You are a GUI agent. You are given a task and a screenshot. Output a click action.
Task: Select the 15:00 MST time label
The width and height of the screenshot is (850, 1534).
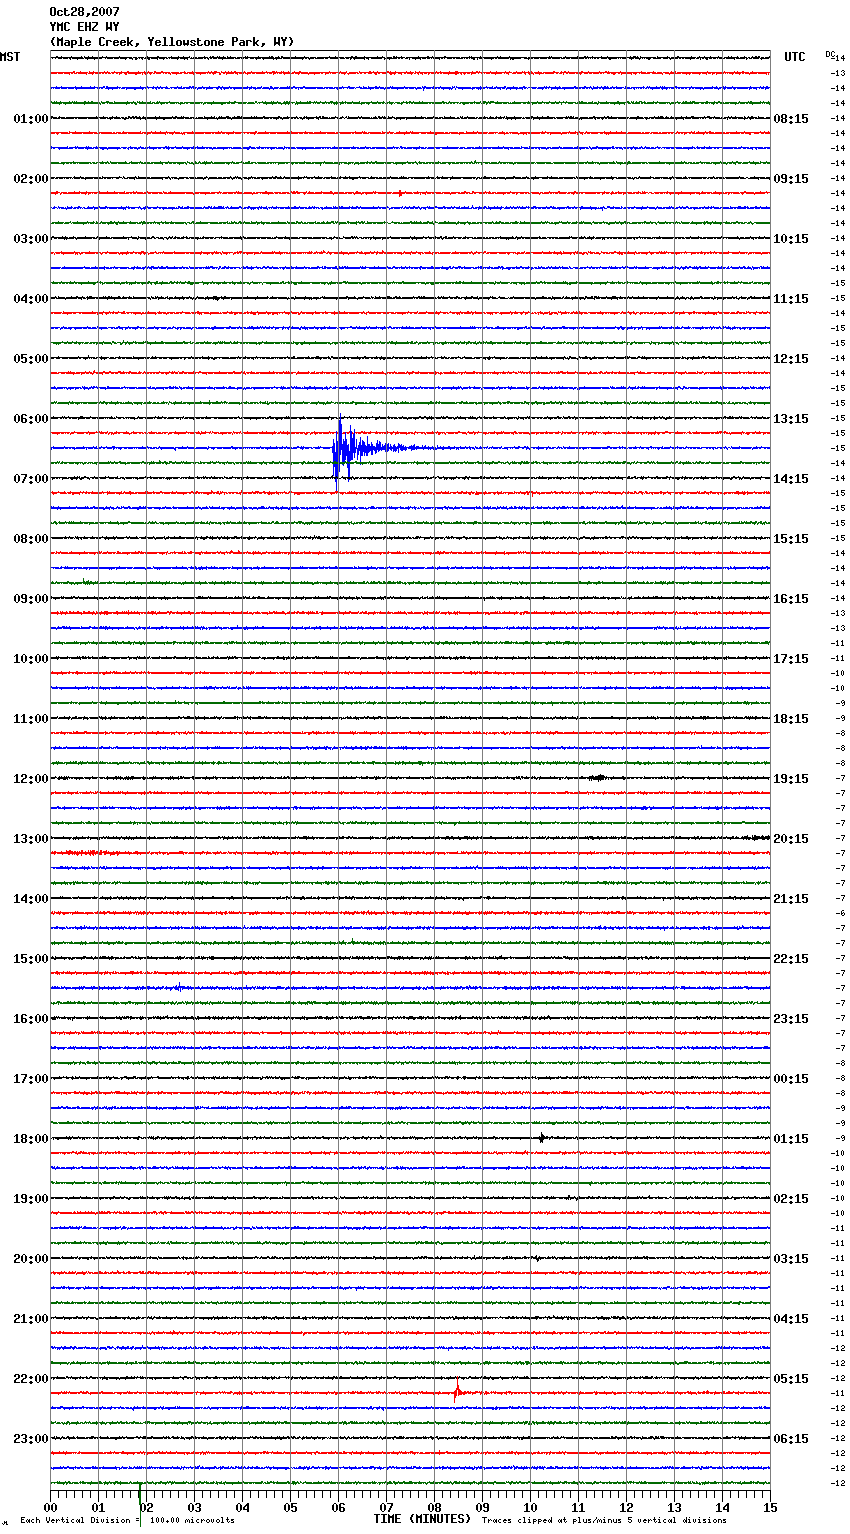point(31,959)
